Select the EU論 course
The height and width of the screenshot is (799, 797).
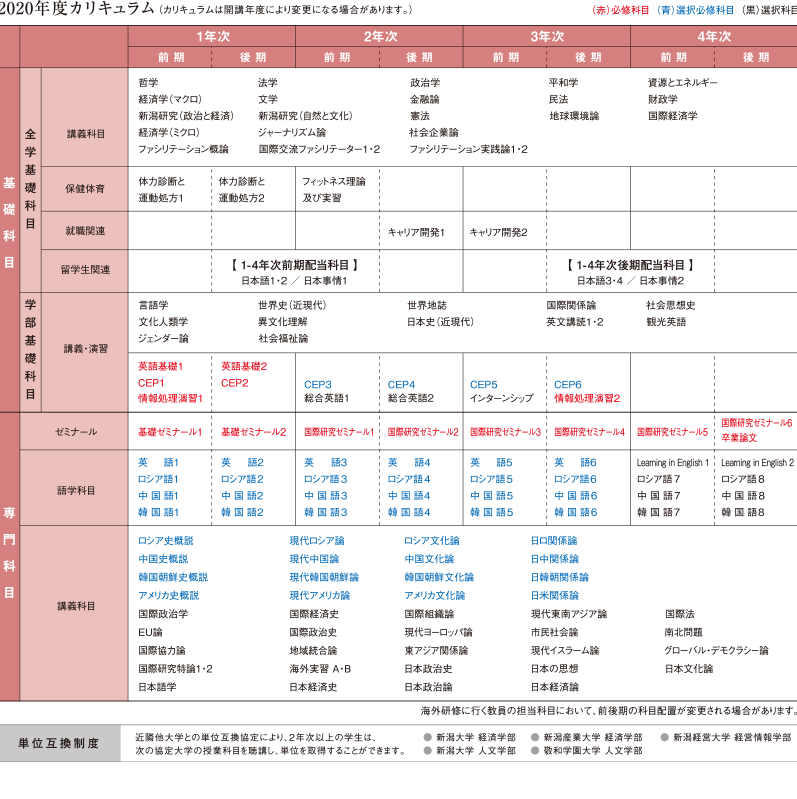tap(150, 632)
